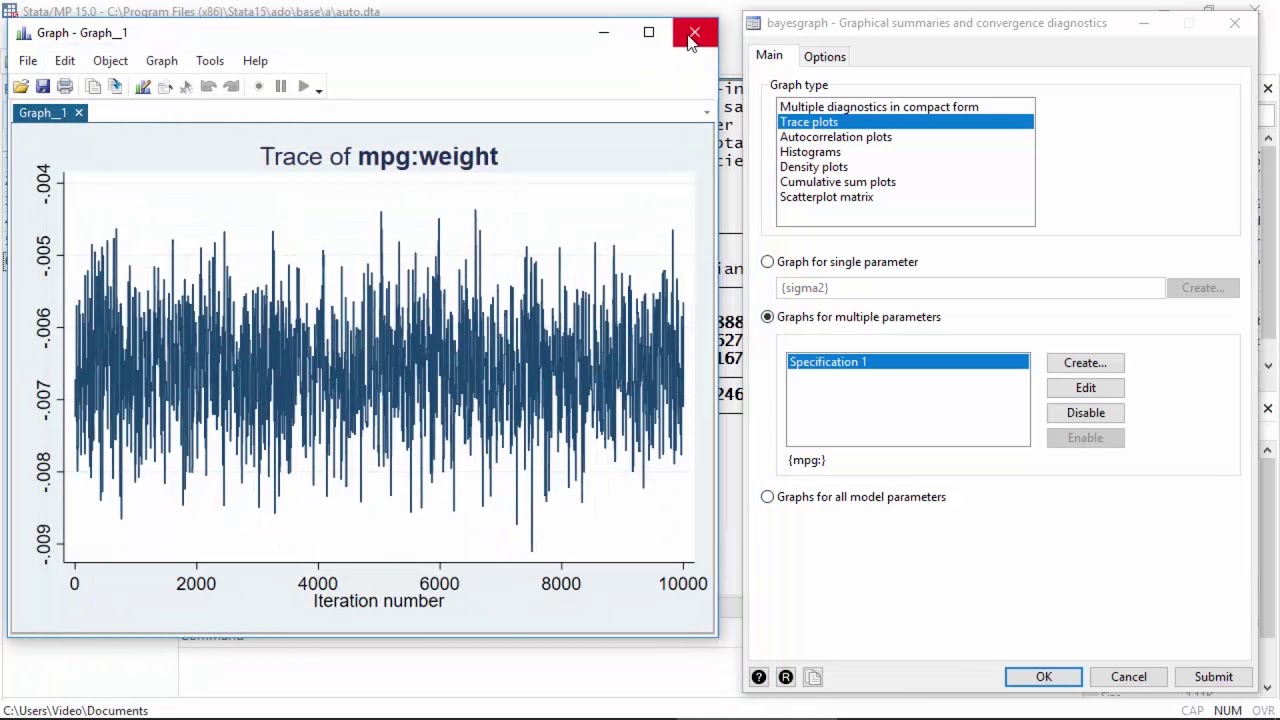This screenshot has width=1280, height=720.
Task: Click the redo arrow in the Graph toolbar
Action: tap(231, 87)
